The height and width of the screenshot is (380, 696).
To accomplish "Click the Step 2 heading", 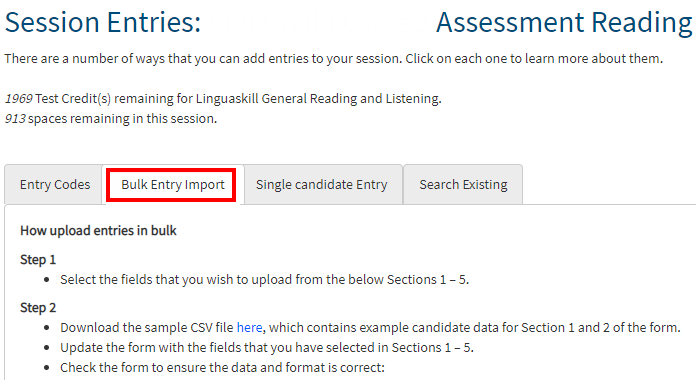I will click(38, 308).
